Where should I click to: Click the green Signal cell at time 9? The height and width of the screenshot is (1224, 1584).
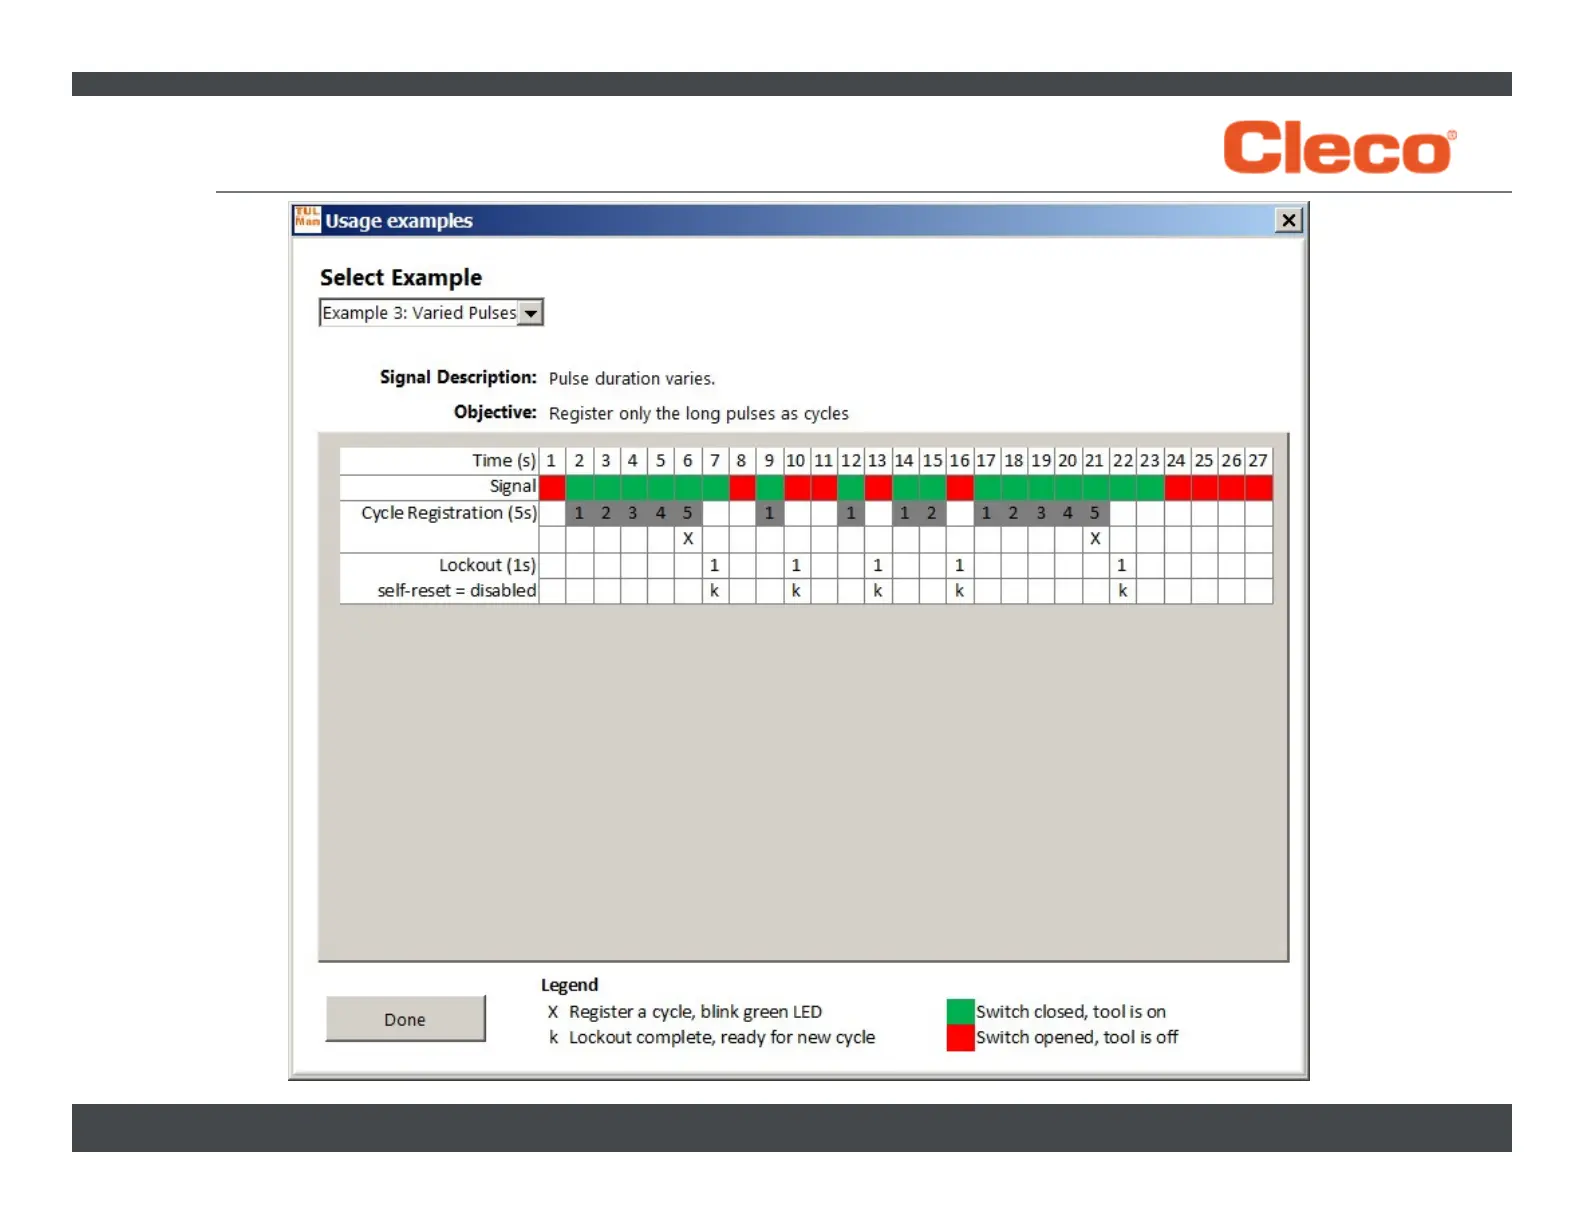point(769,487)
